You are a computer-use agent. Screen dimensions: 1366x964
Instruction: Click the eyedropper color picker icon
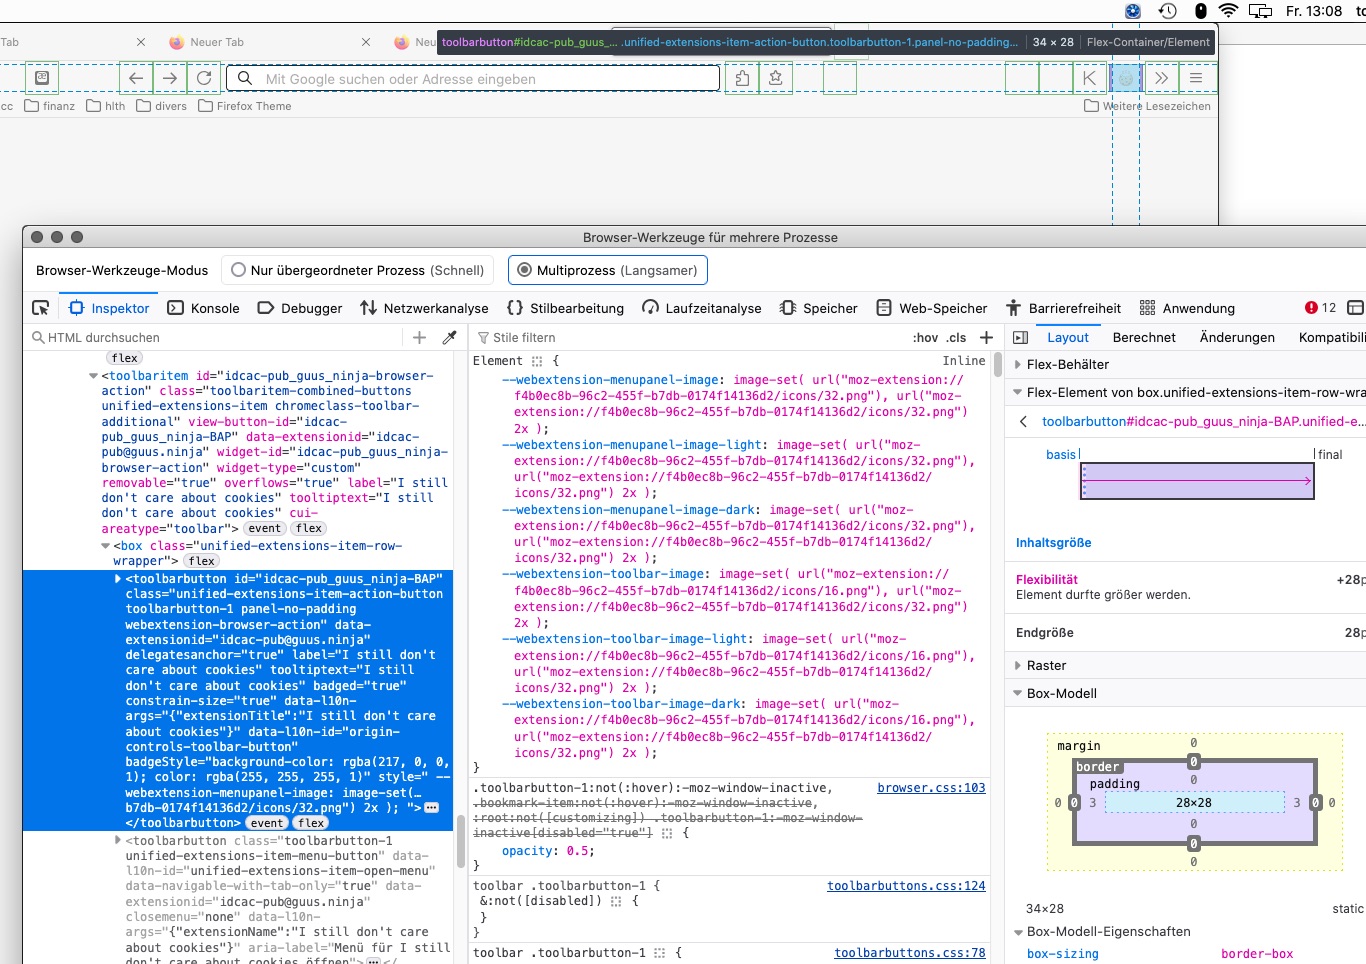point(450,338)
